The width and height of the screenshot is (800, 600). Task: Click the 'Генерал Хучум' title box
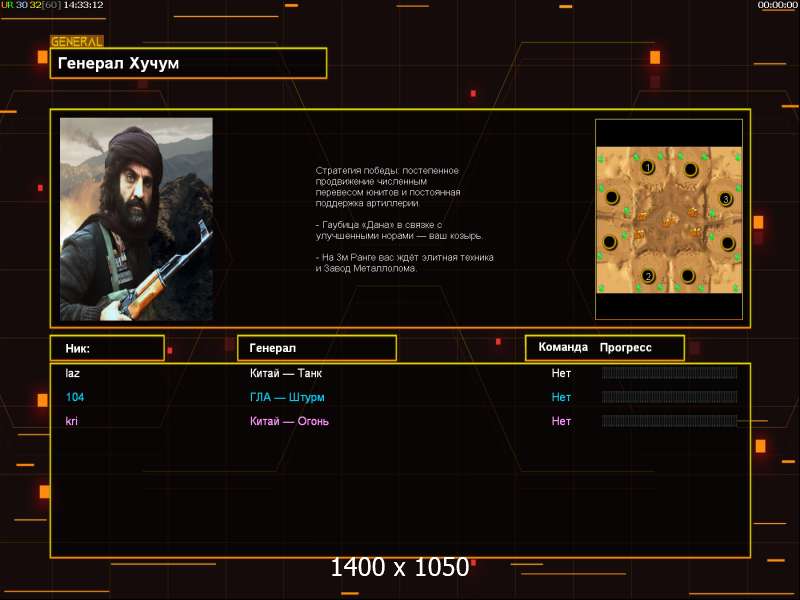(x=188, y=63)
